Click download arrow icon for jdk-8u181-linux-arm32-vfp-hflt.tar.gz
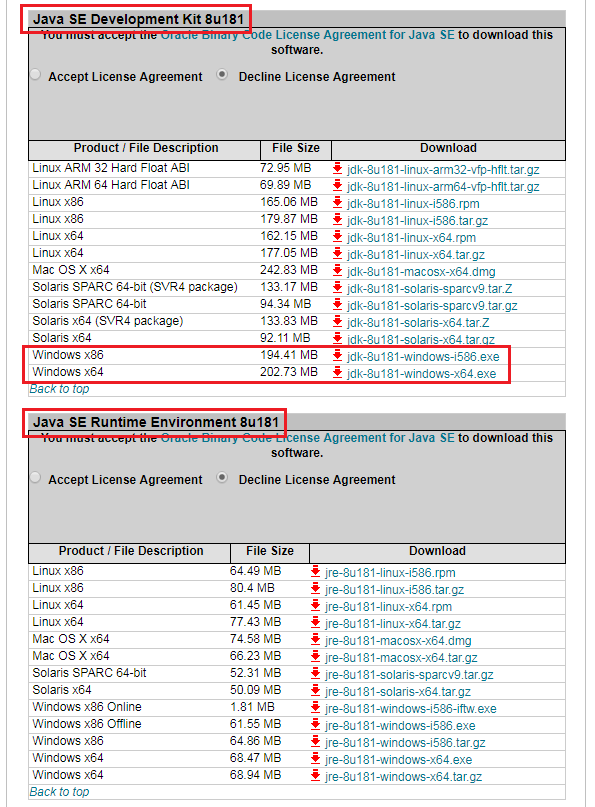The image size is (595, 807). [338, 168]
